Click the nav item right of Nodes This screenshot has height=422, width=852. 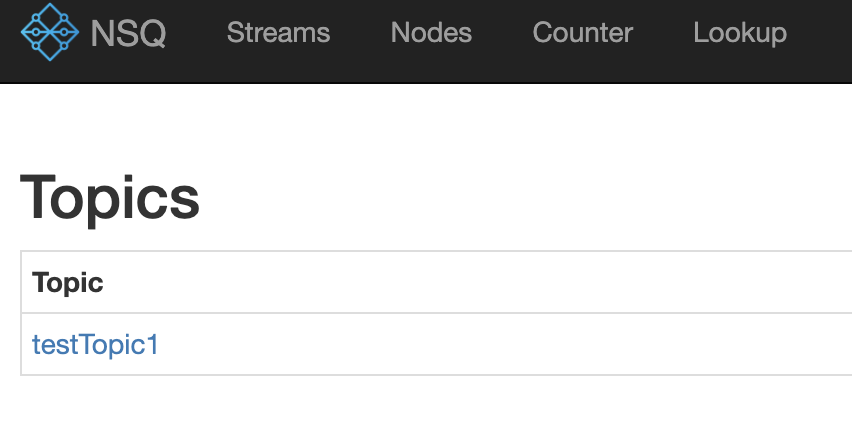click(x=582, y=33)
